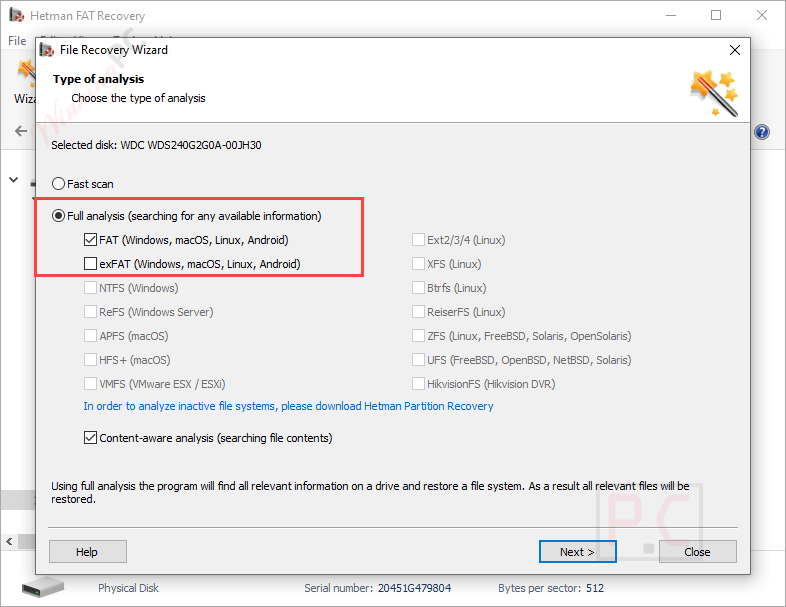This screenshot has height=607, width=786.
Task: Select the Full analysis radio button
Action: coord(59,216)
